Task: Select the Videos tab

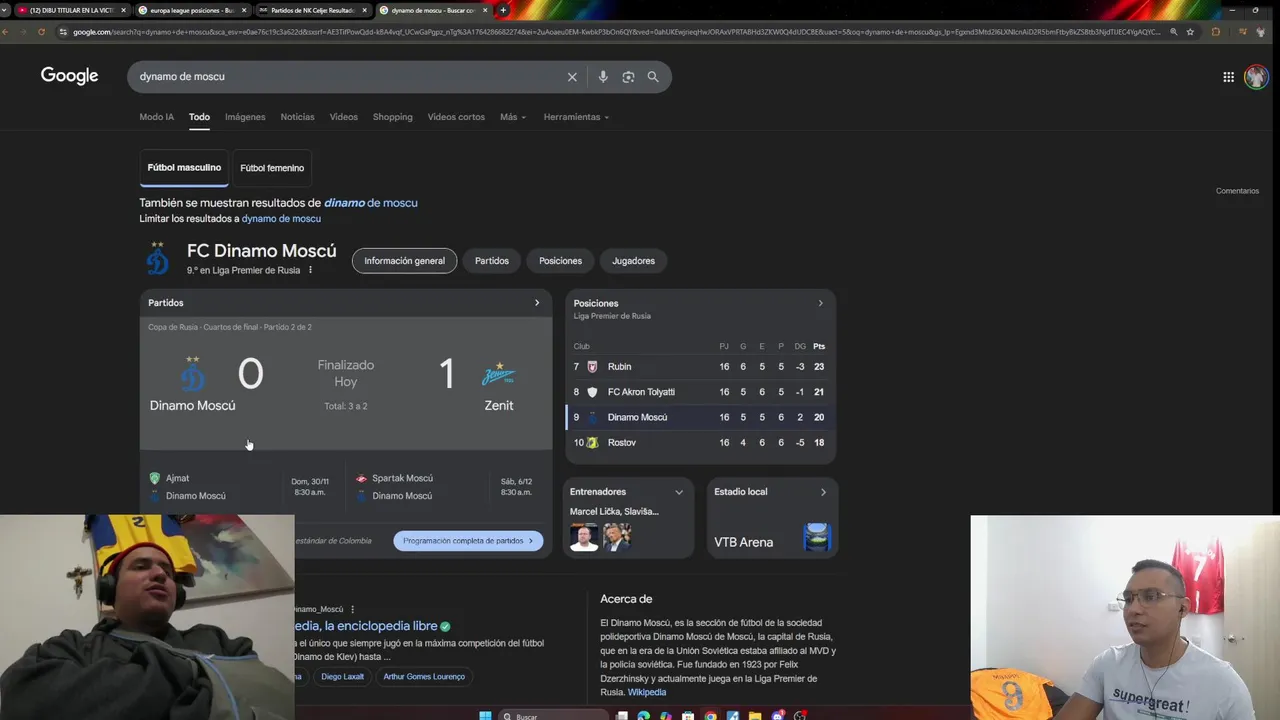Action: click(343, 117)
